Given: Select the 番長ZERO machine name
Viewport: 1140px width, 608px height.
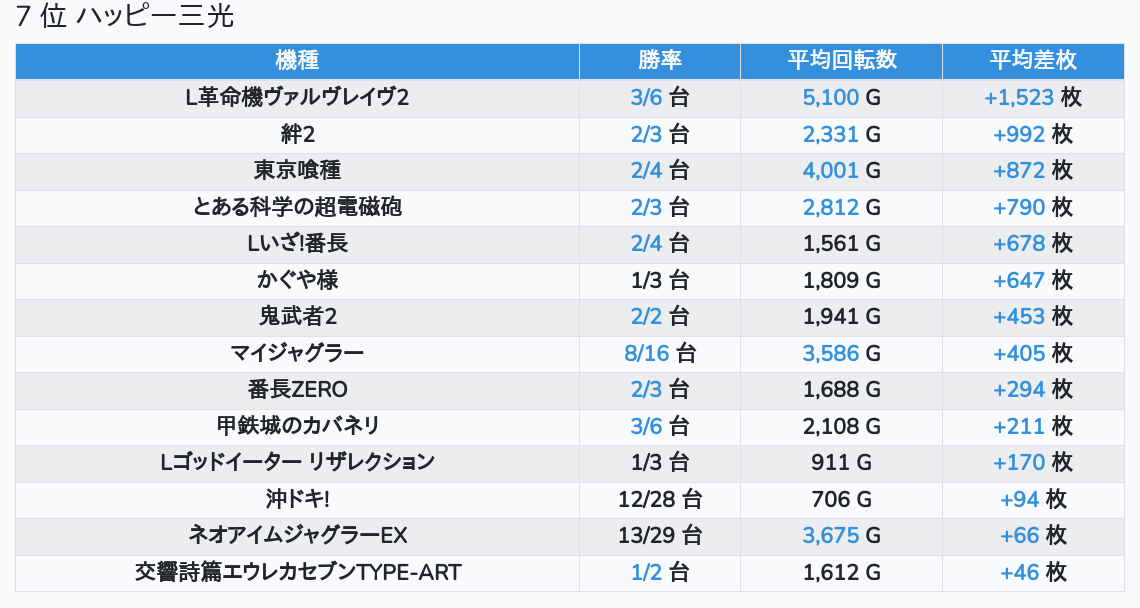Looking at the screenshot, I should [298, 390].
